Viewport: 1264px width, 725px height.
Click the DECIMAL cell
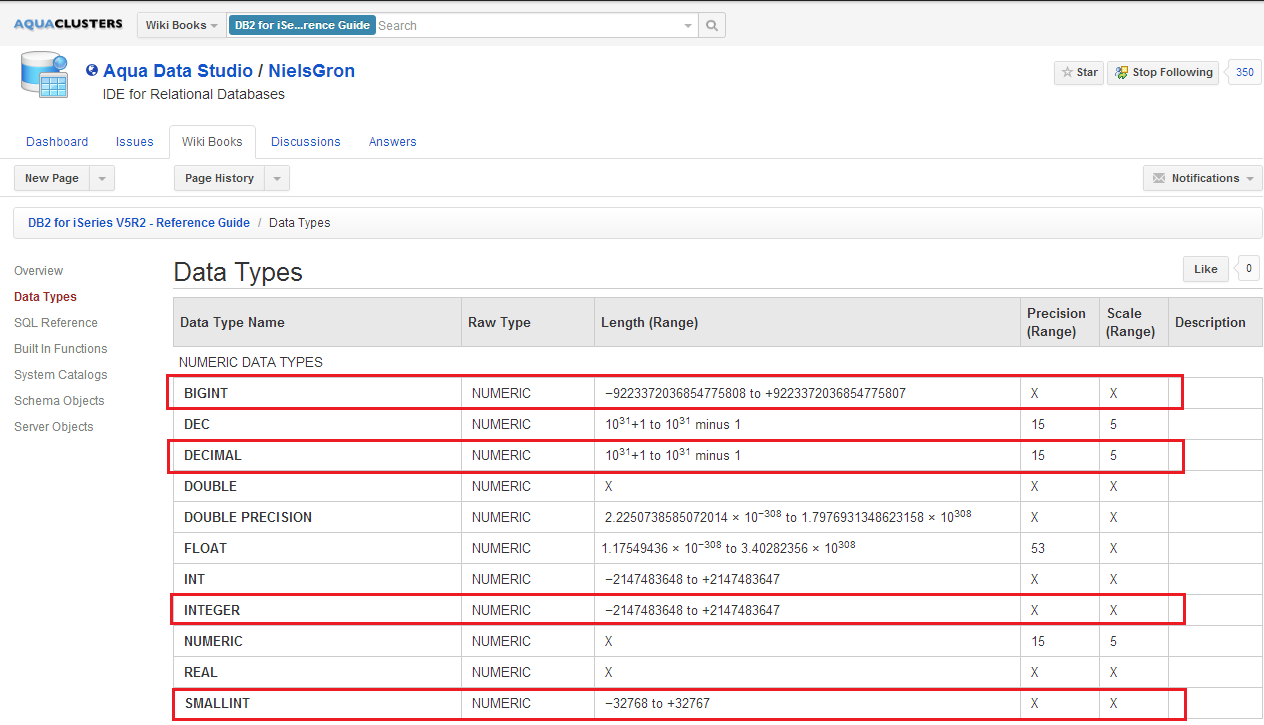click(x=317, y=455)
